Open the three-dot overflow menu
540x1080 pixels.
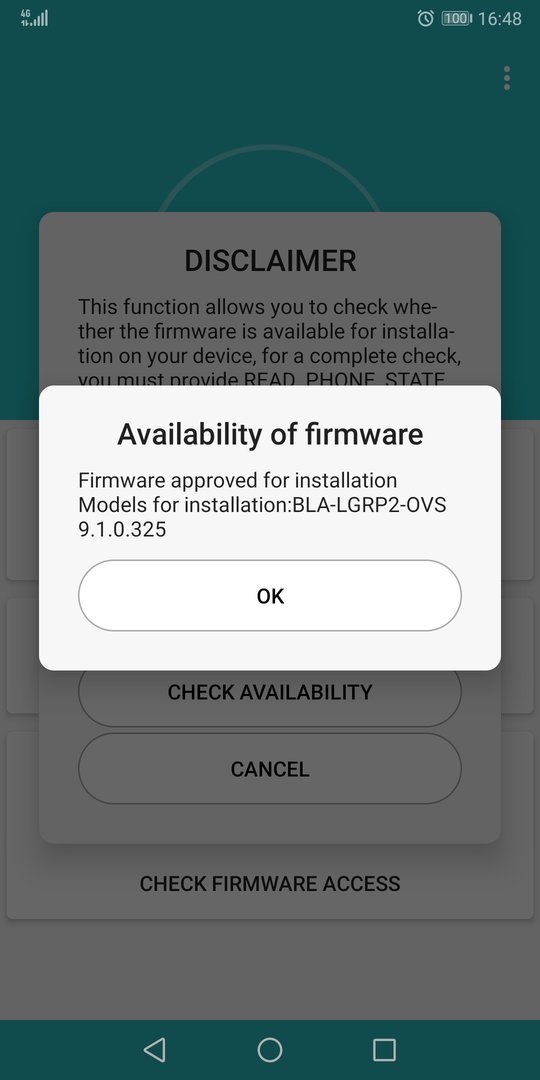pyautogui.click(x=507, y=79)
